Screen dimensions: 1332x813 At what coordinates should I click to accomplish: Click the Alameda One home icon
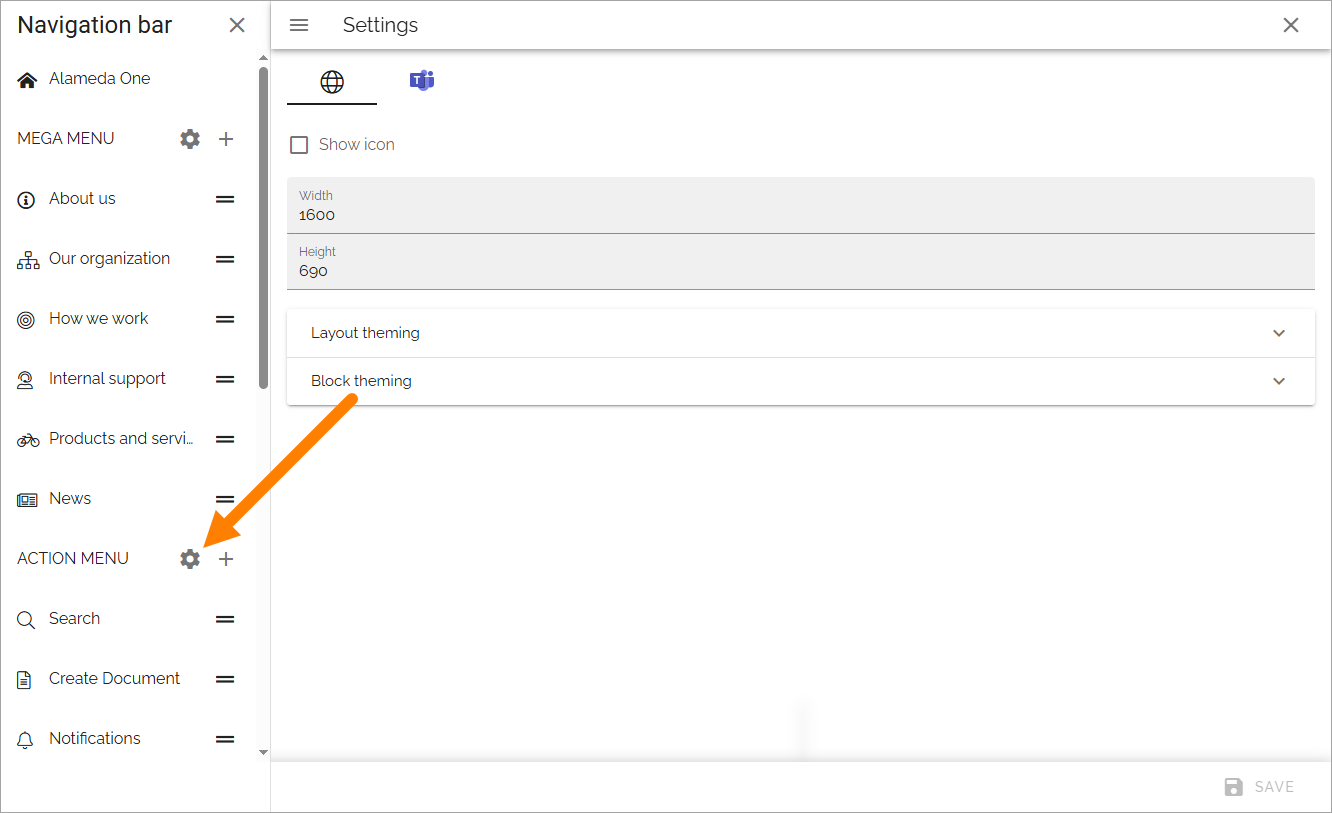tap(27, 80)
